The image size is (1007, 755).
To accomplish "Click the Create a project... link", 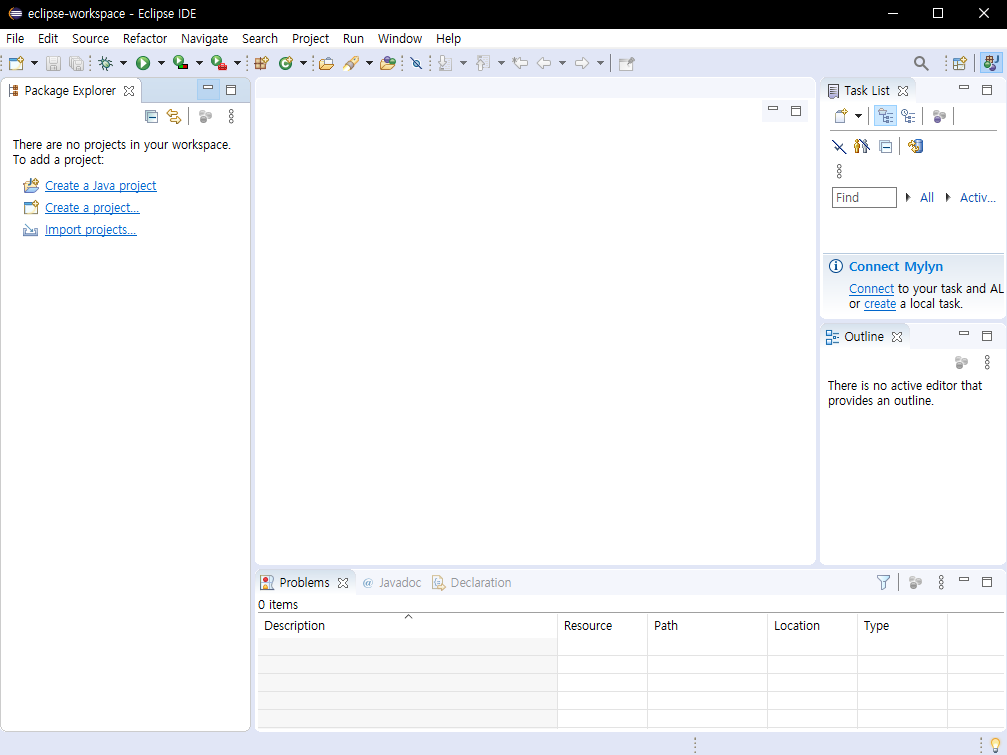I will click(x=92, y=207).
